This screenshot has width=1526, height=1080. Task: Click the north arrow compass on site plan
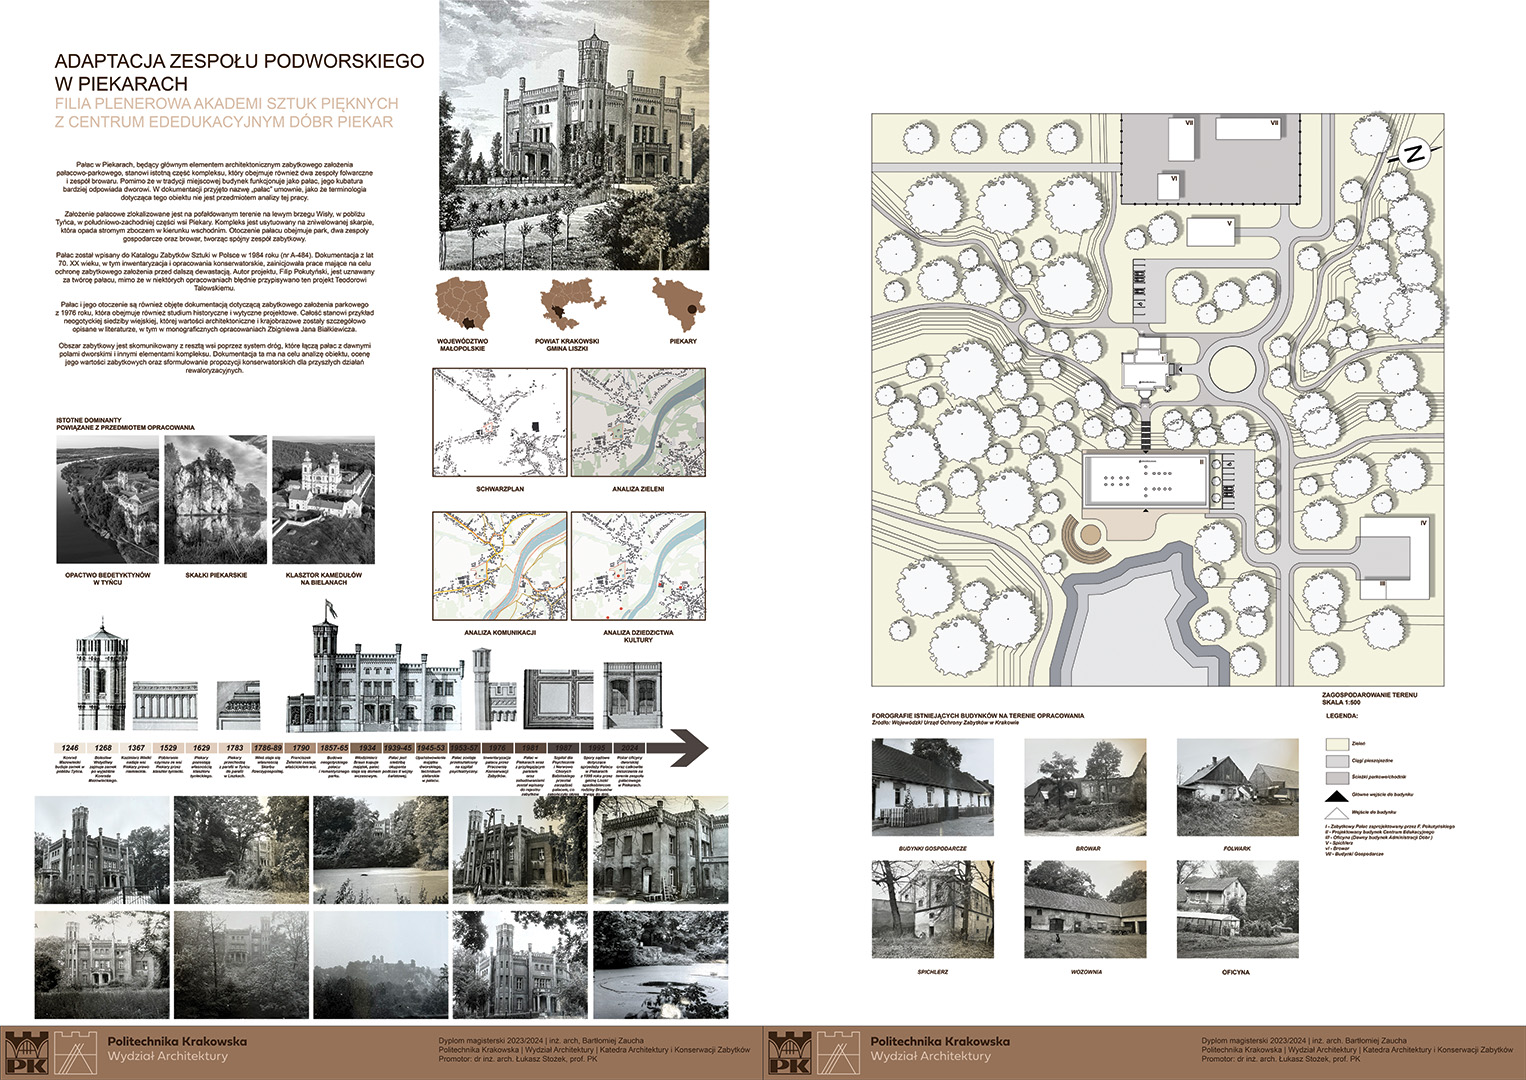[1413, 154]
